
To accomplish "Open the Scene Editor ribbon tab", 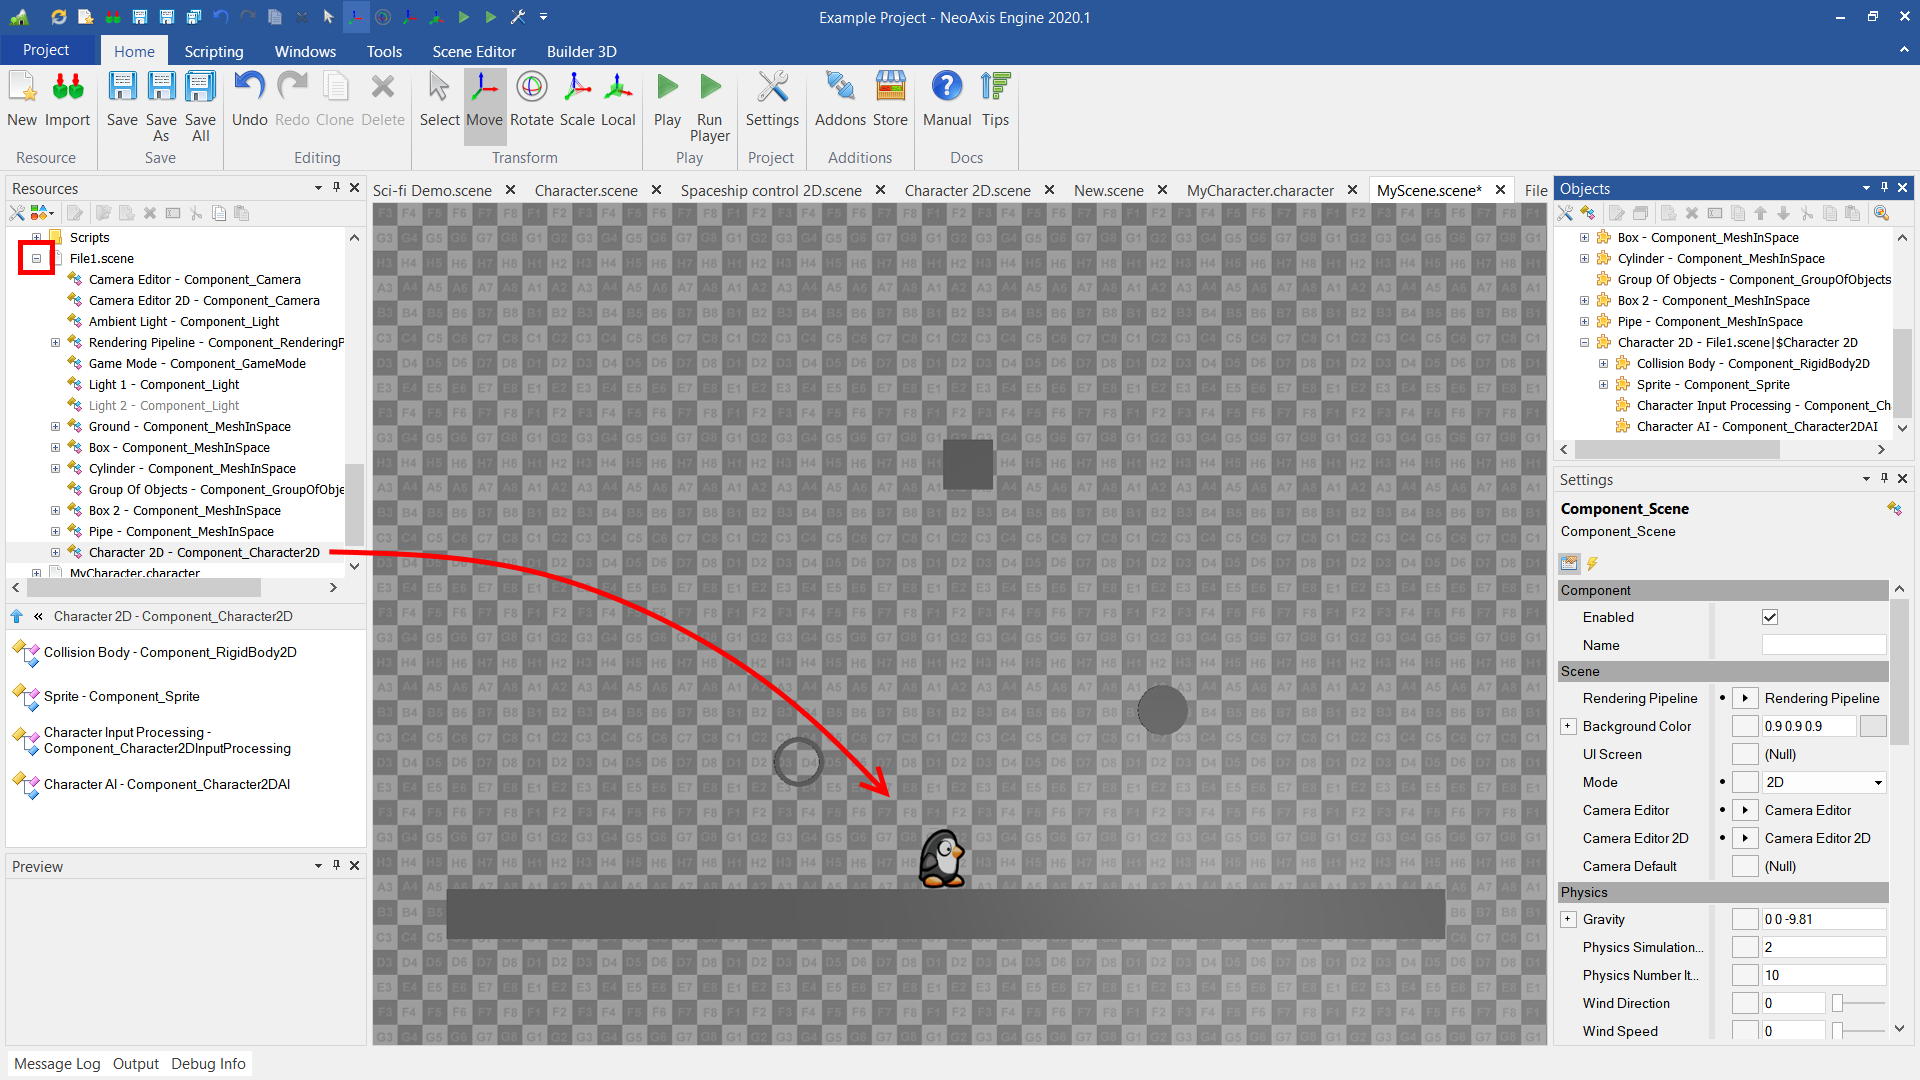I will click(x=474, y=51).
